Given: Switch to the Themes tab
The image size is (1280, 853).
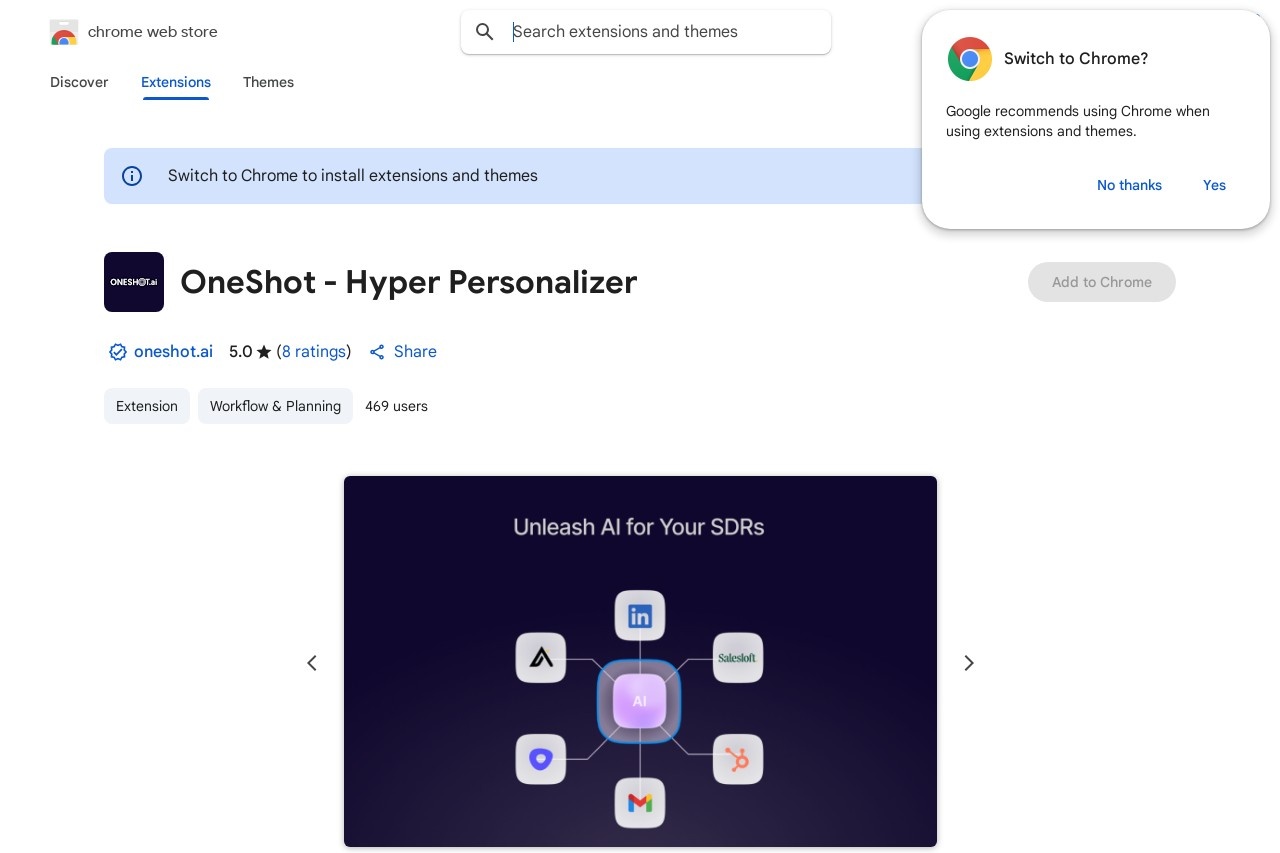Looking at the screenshot, I should 268,82.
